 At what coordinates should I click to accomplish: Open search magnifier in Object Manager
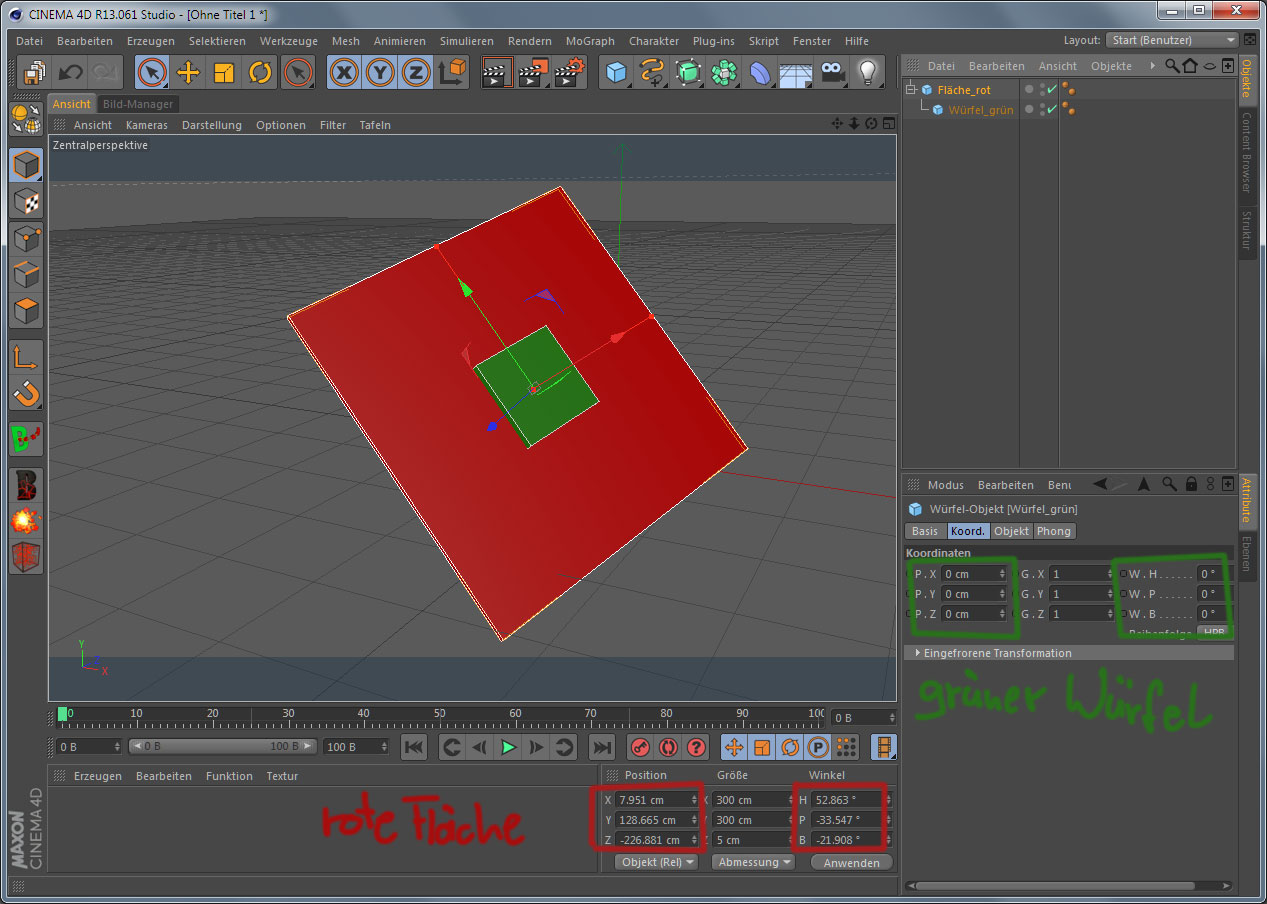(1172, 65)
